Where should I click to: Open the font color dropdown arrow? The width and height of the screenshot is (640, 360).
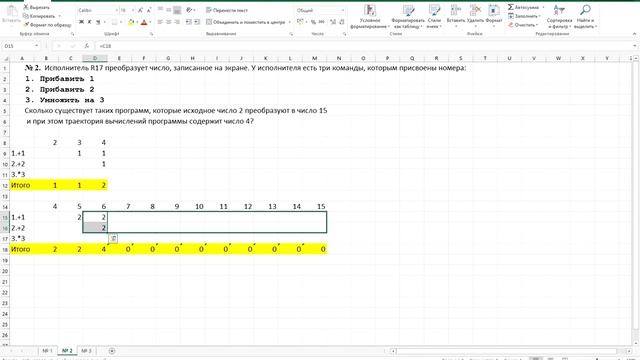[x=150, y=22]
